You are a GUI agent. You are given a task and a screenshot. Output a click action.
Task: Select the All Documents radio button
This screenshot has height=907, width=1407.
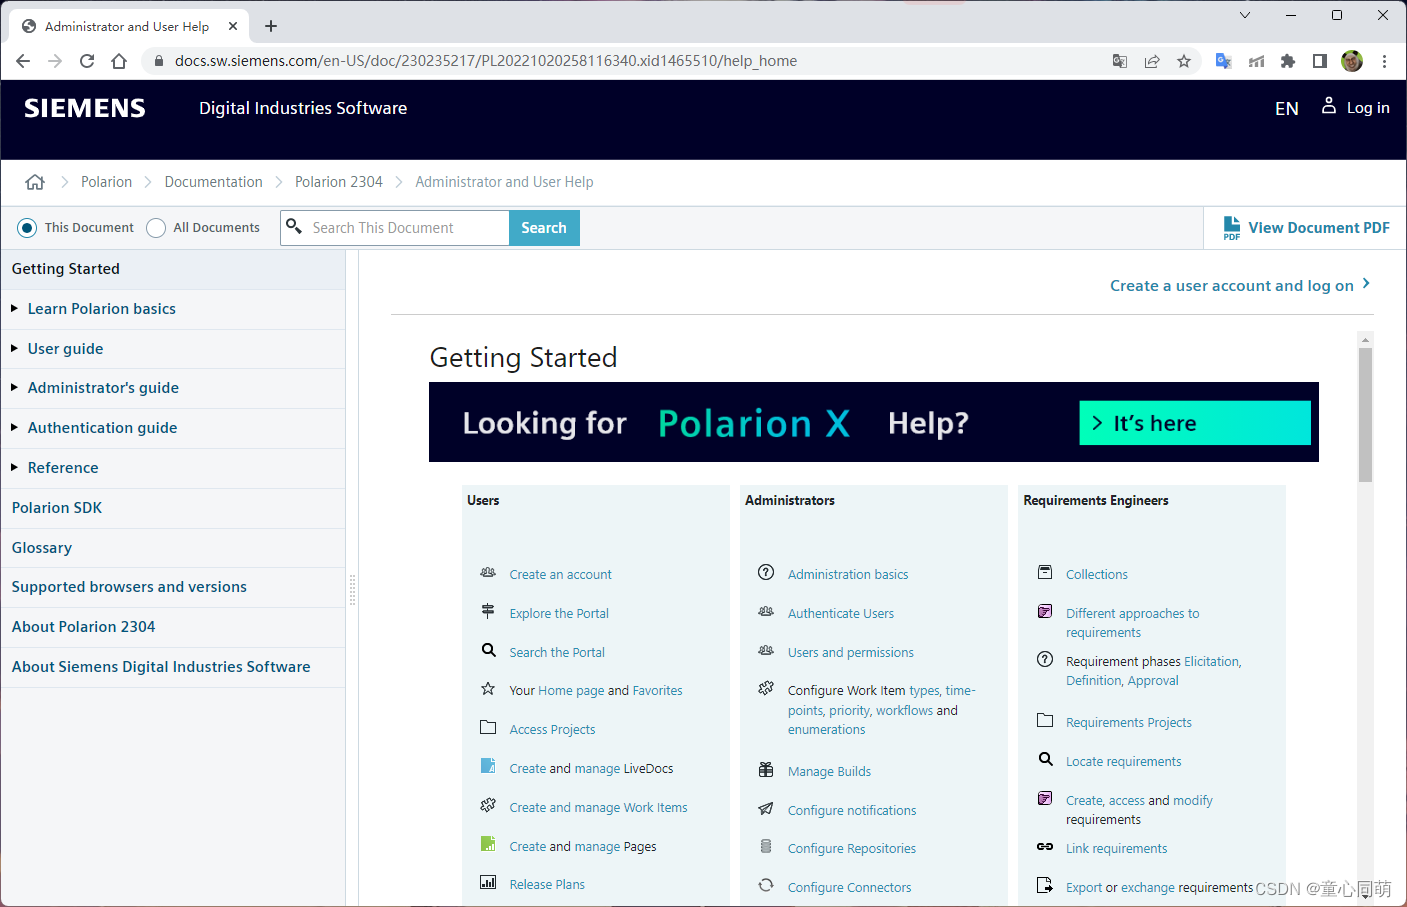pos(156,228)
